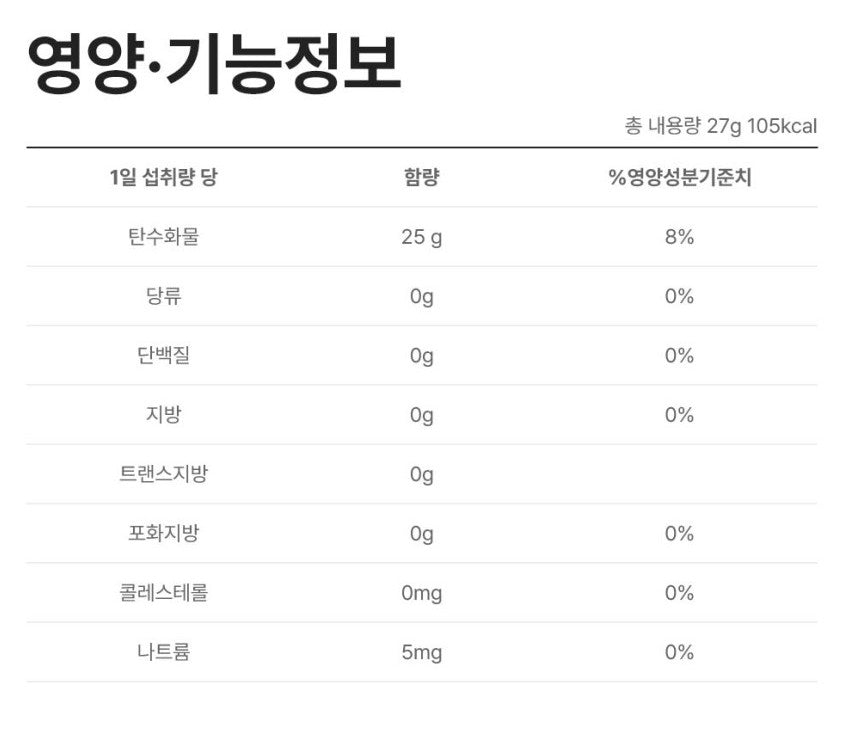The height and width of the screenshot is (732, 847).
Task: Click the 영양·기능정보 heading
Action: (213, 64)
